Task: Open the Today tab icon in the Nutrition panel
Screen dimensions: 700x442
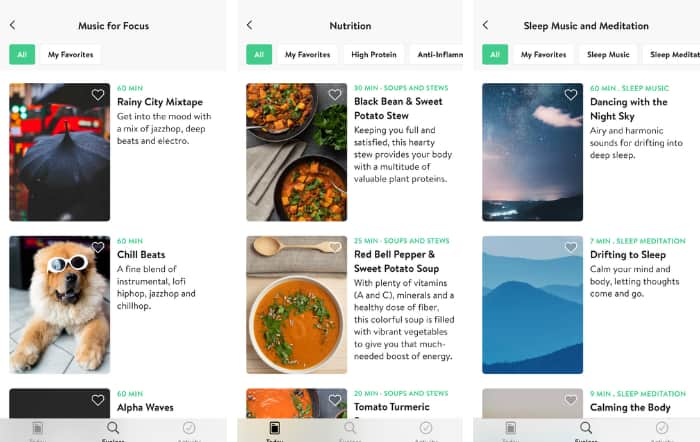Action: tap(275, 428)
